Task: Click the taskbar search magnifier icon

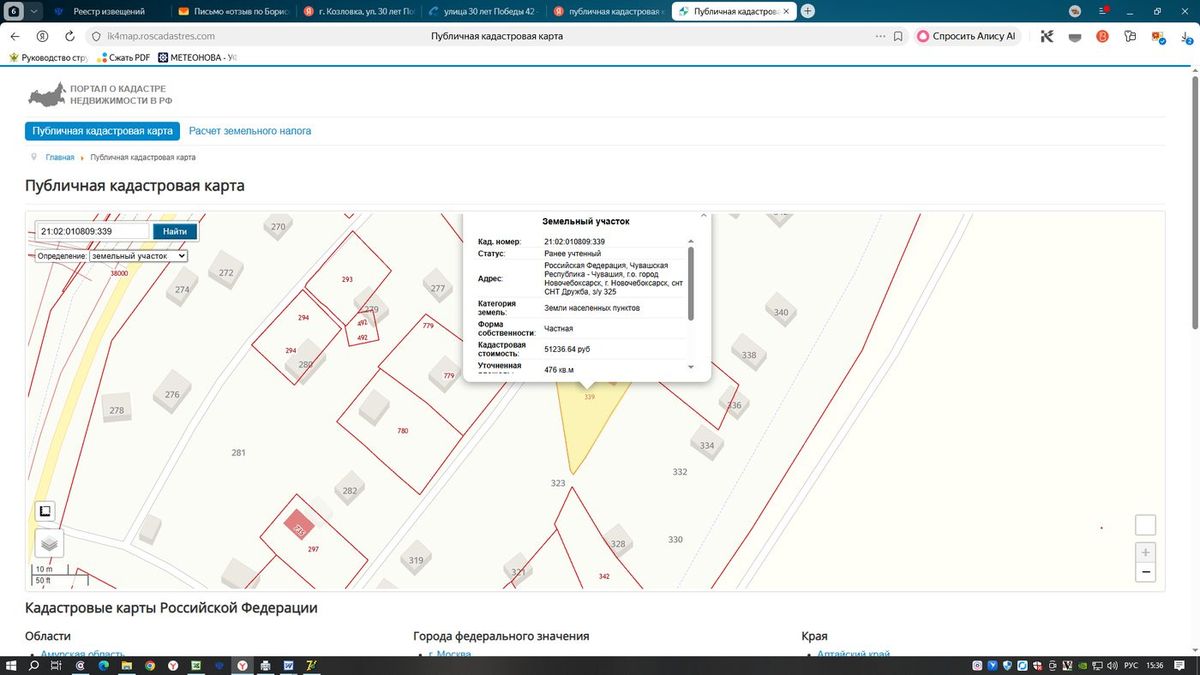Action: (x=34, y=665)
